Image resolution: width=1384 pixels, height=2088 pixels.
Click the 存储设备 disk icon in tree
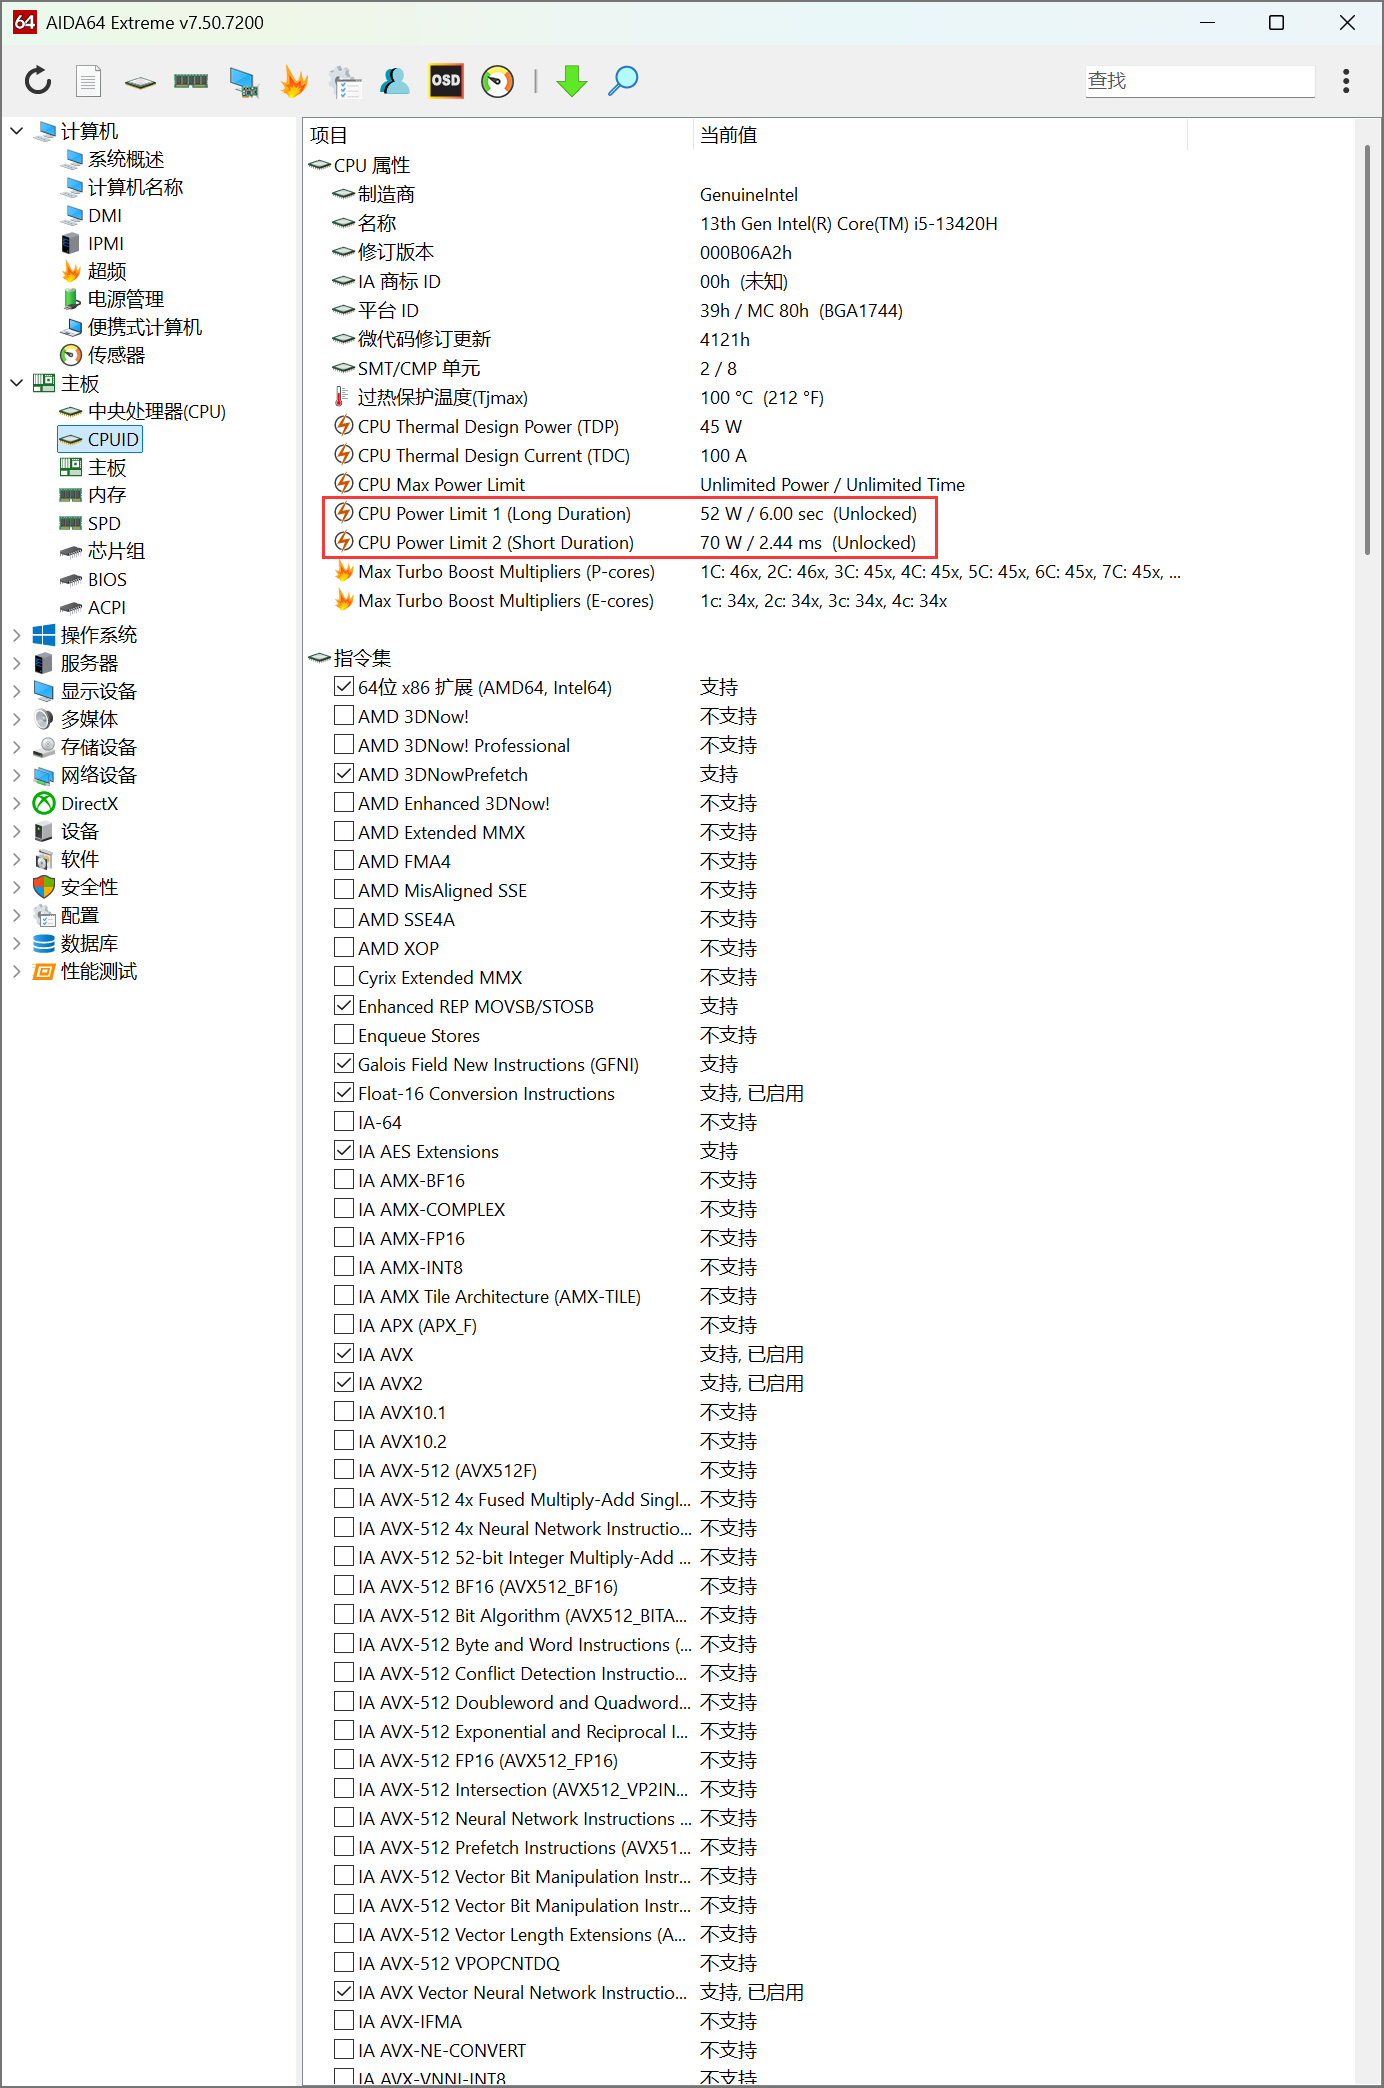coord(44,747)
